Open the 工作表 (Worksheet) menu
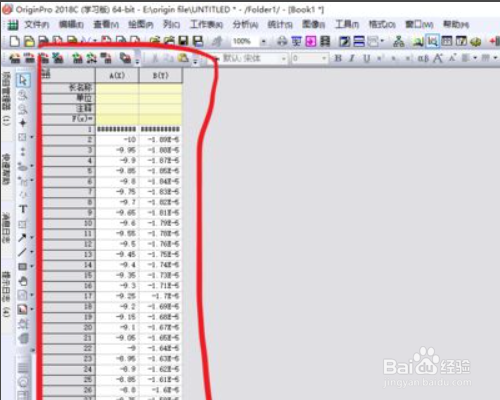Image resolution: width=500 pixels, height=400 pixels. [206, 24]
